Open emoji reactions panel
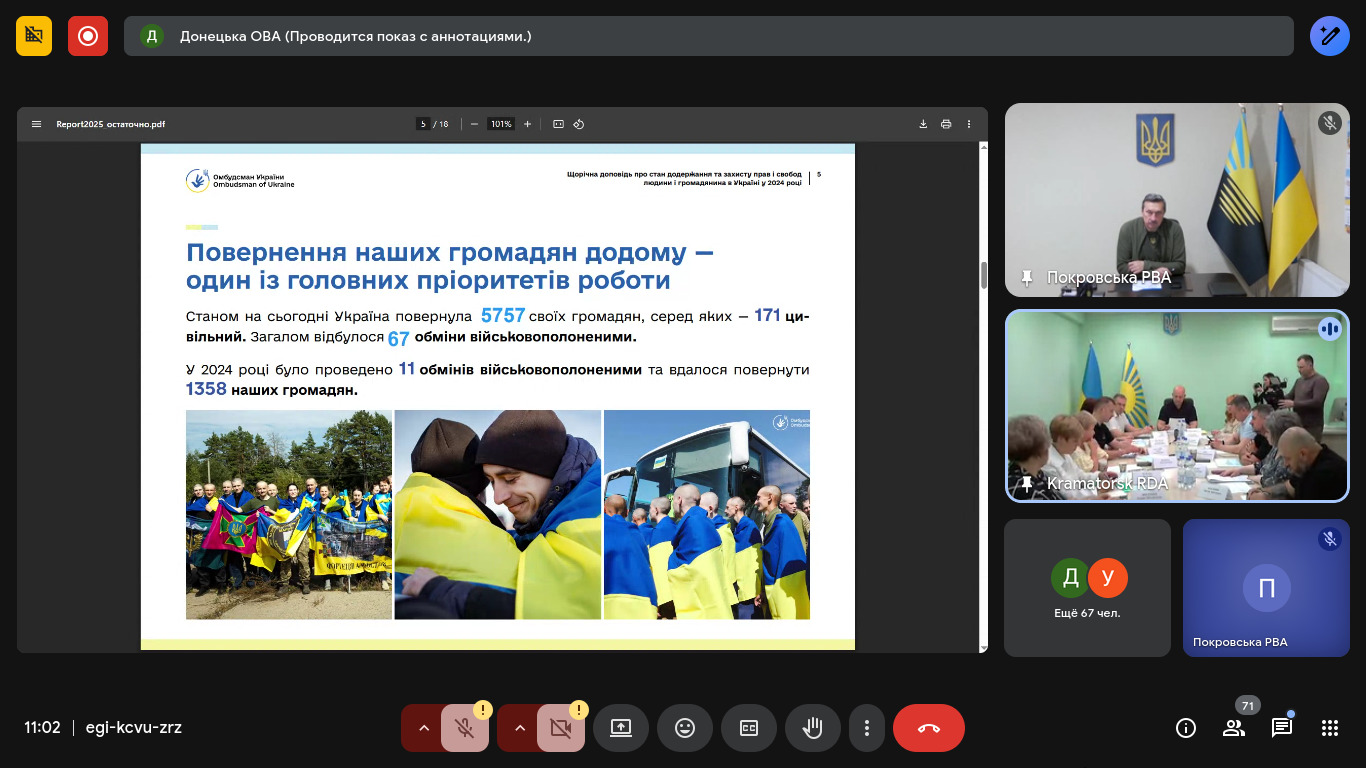The height and width of the screenshot is (768, 1366). 685,728
